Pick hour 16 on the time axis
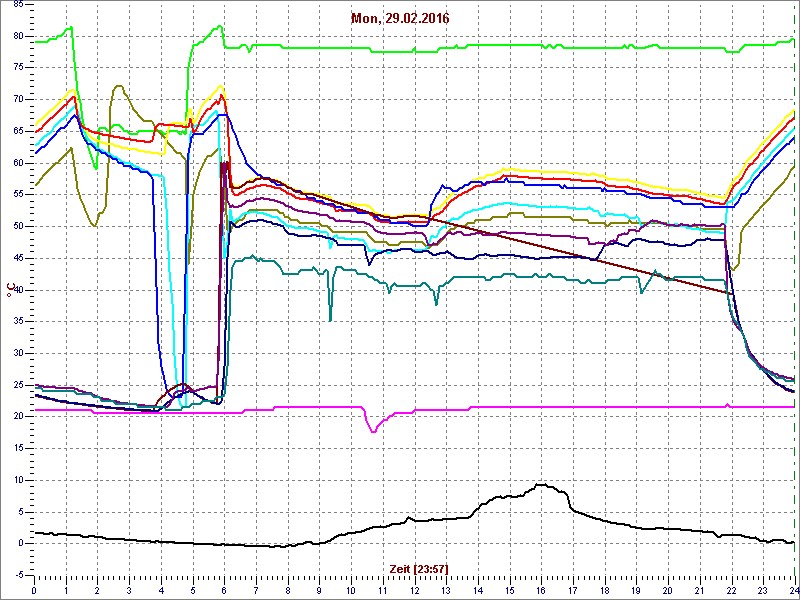 click(541, 588)
